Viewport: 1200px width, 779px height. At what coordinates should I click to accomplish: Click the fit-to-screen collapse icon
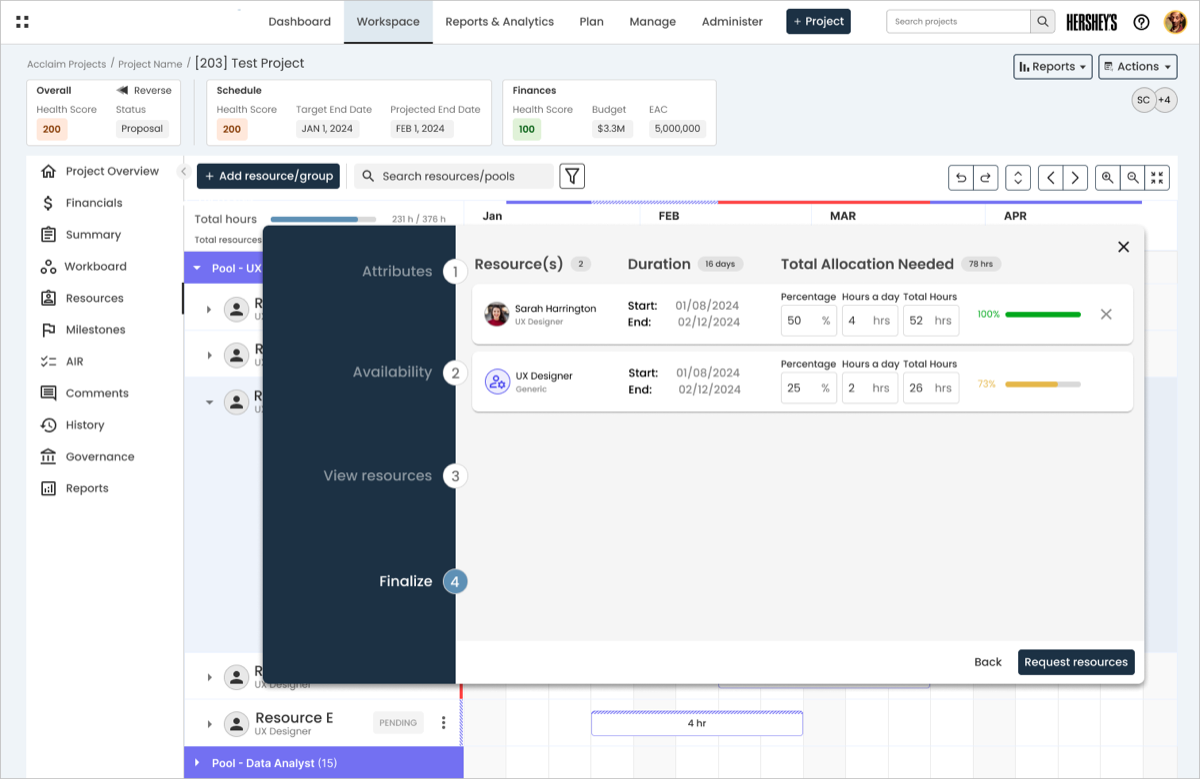pos(1157,177)
